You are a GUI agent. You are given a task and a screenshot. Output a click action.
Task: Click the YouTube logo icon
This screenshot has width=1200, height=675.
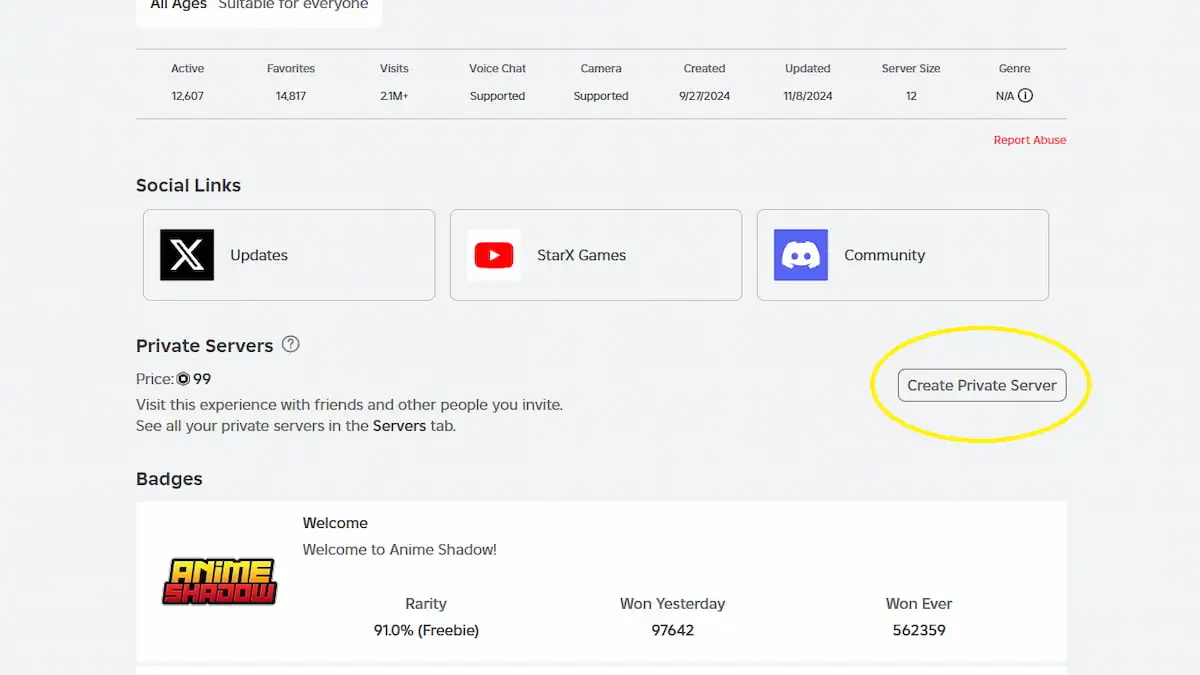click(494, 255)
